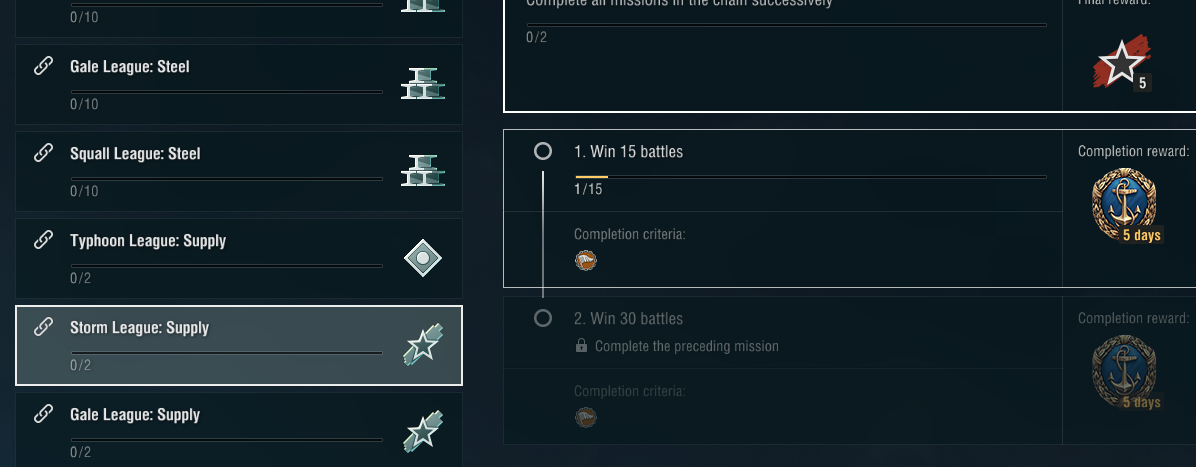This screenshot has width=1196, height=467.
Task: Click the chain link icon of Storm League: Supply
Action: point(43,327)
